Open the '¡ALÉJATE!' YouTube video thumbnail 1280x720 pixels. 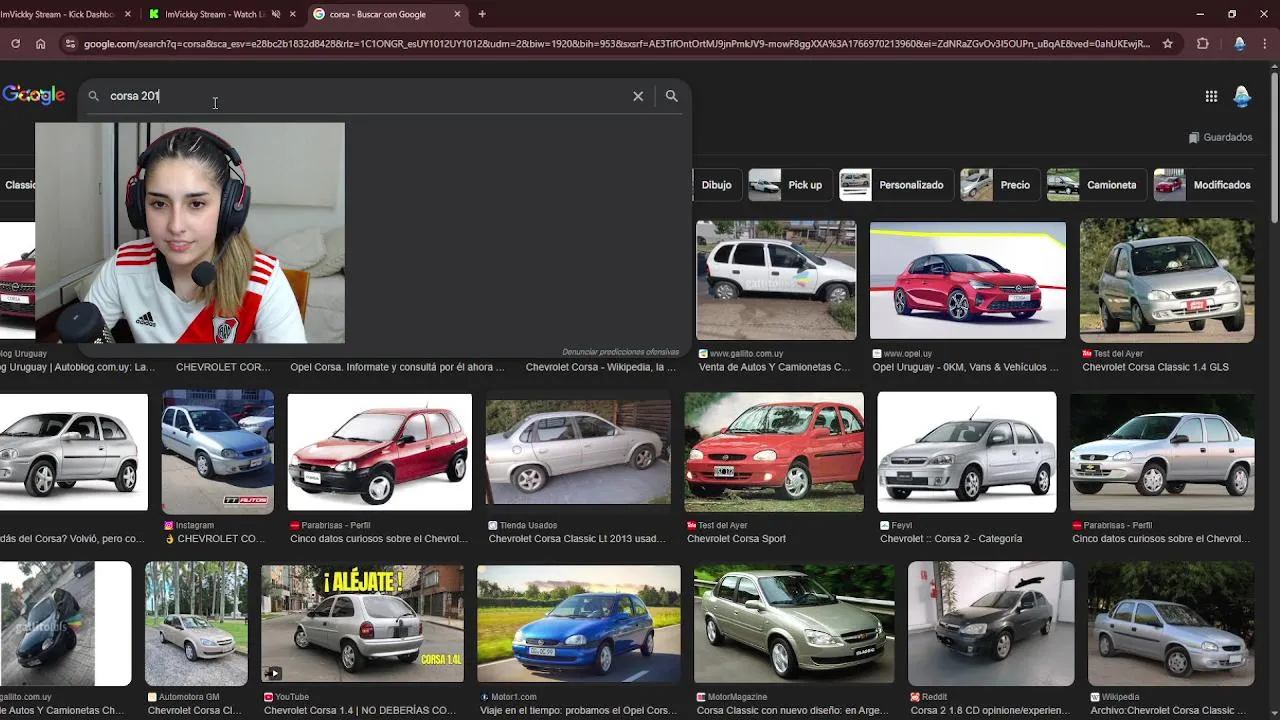click(362, 624)
